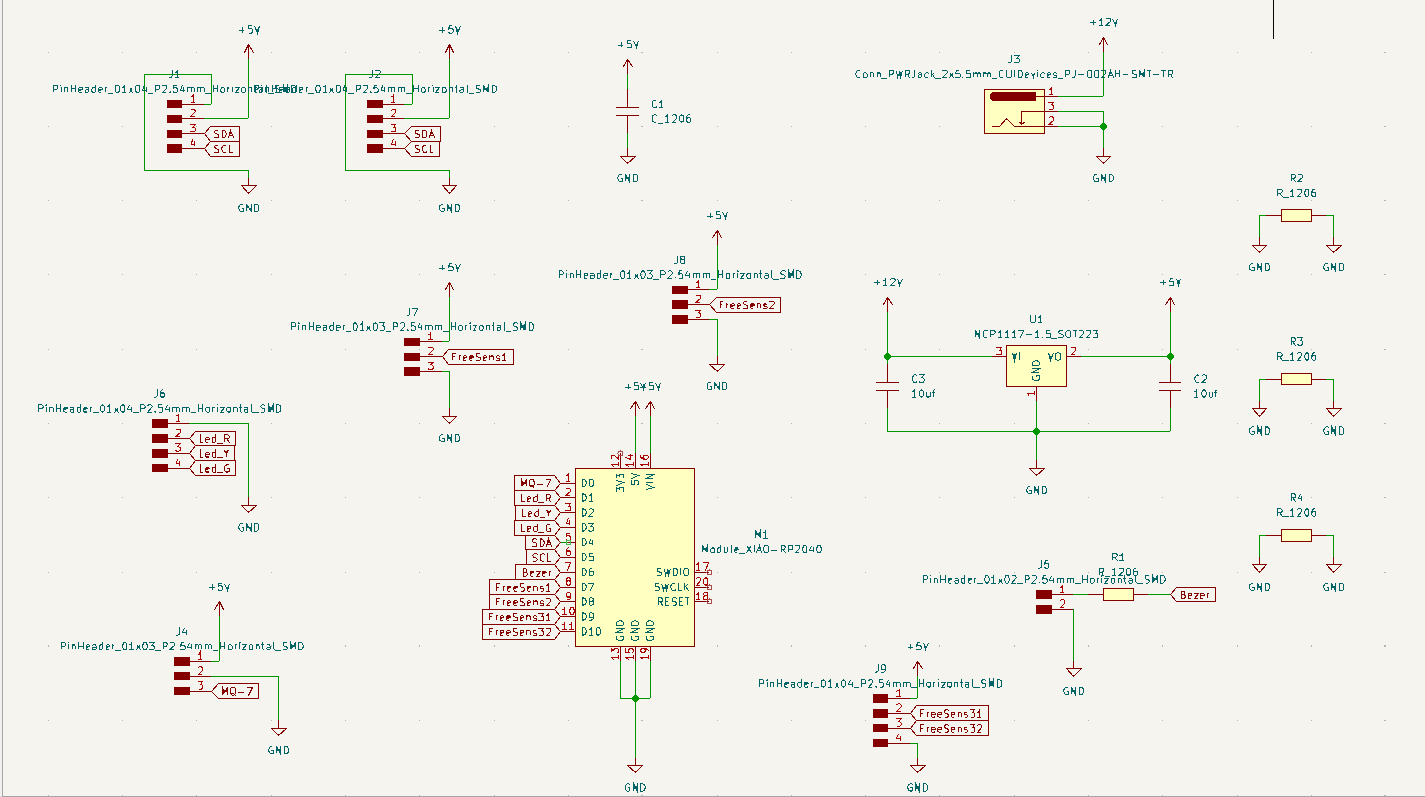Click the SDA label at module pin D4
1425x797 pixels.
543,542
